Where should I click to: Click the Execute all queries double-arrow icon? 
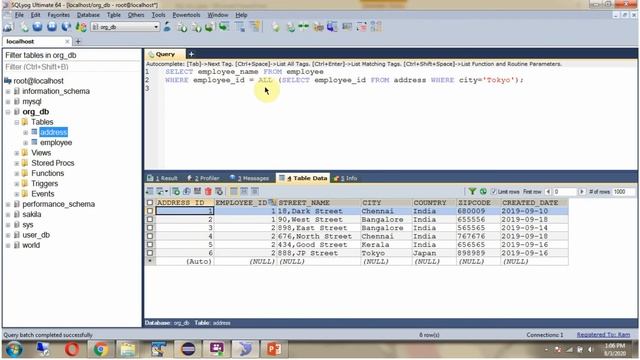tap(52, 27)
